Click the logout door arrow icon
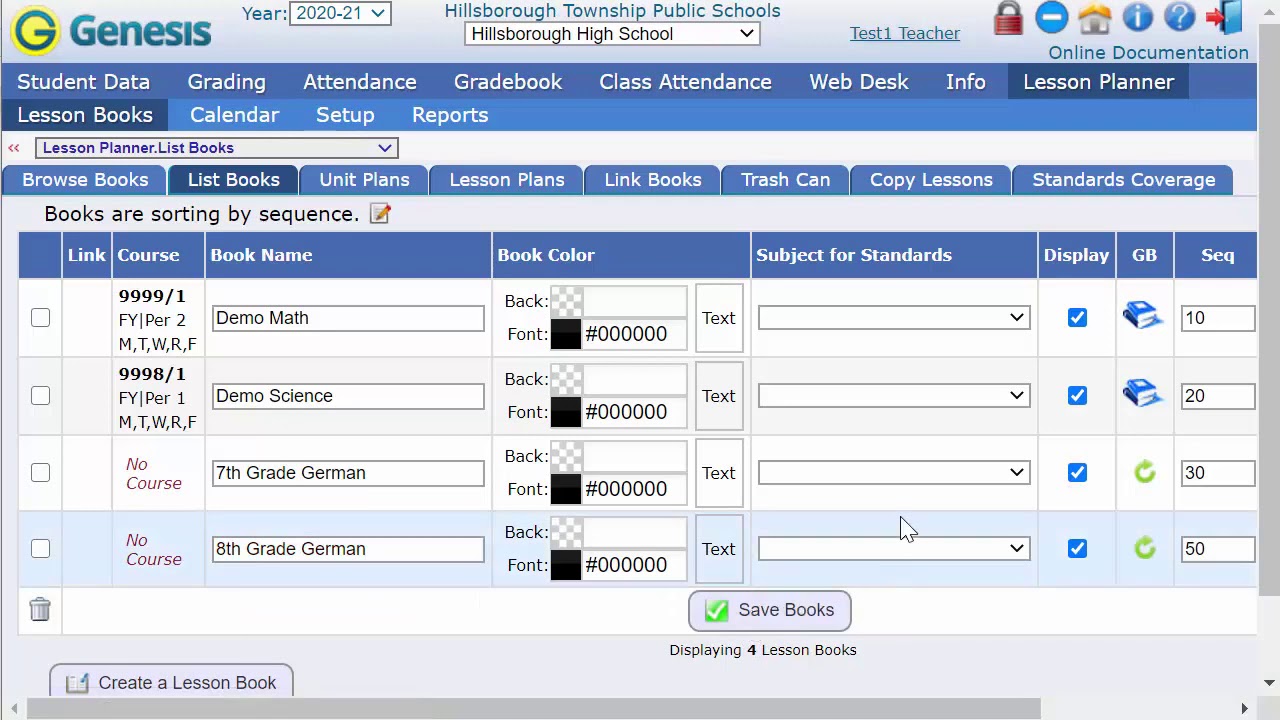 1223,17
